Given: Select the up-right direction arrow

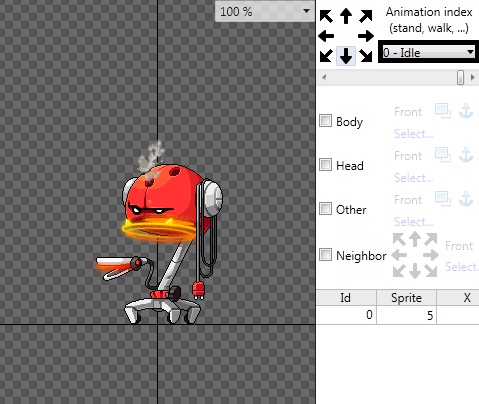Looking at the screenshot, I should [x=366, y=16].
